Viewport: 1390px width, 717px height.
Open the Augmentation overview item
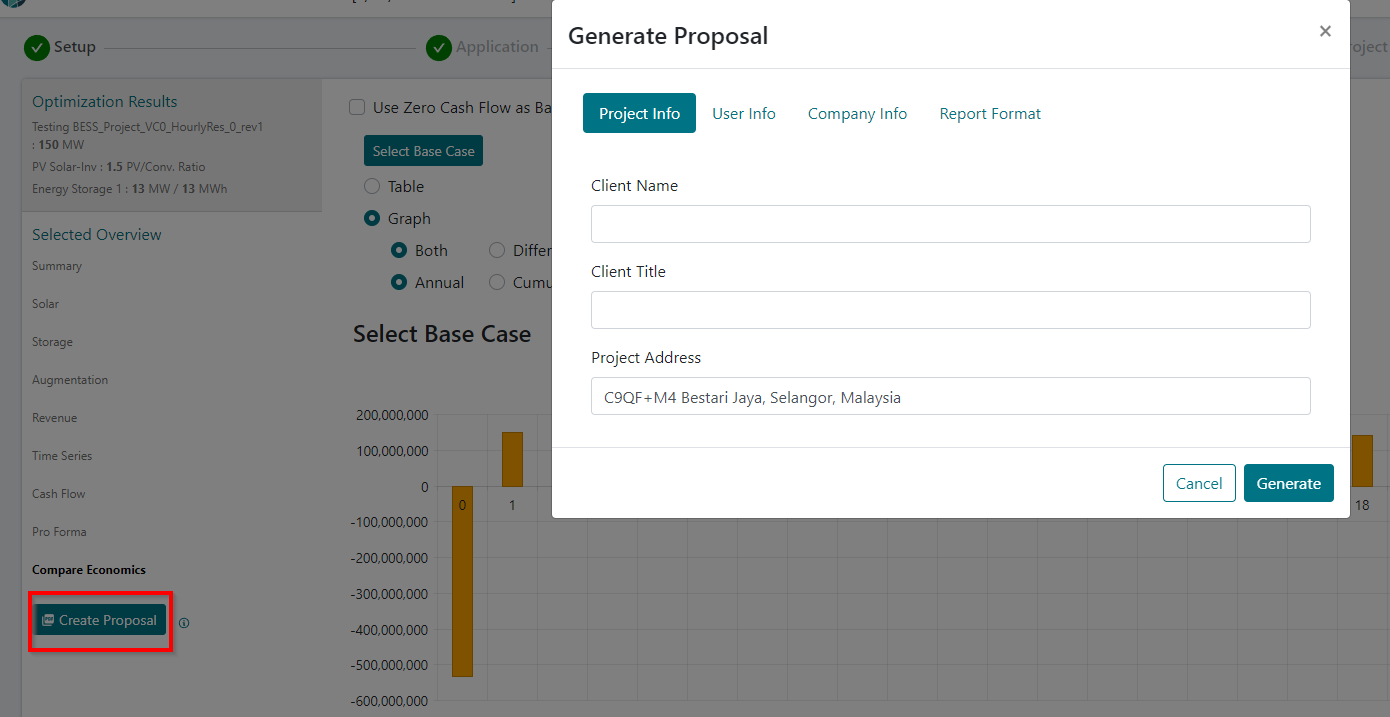pyautogui.click(x=70, y=380)
